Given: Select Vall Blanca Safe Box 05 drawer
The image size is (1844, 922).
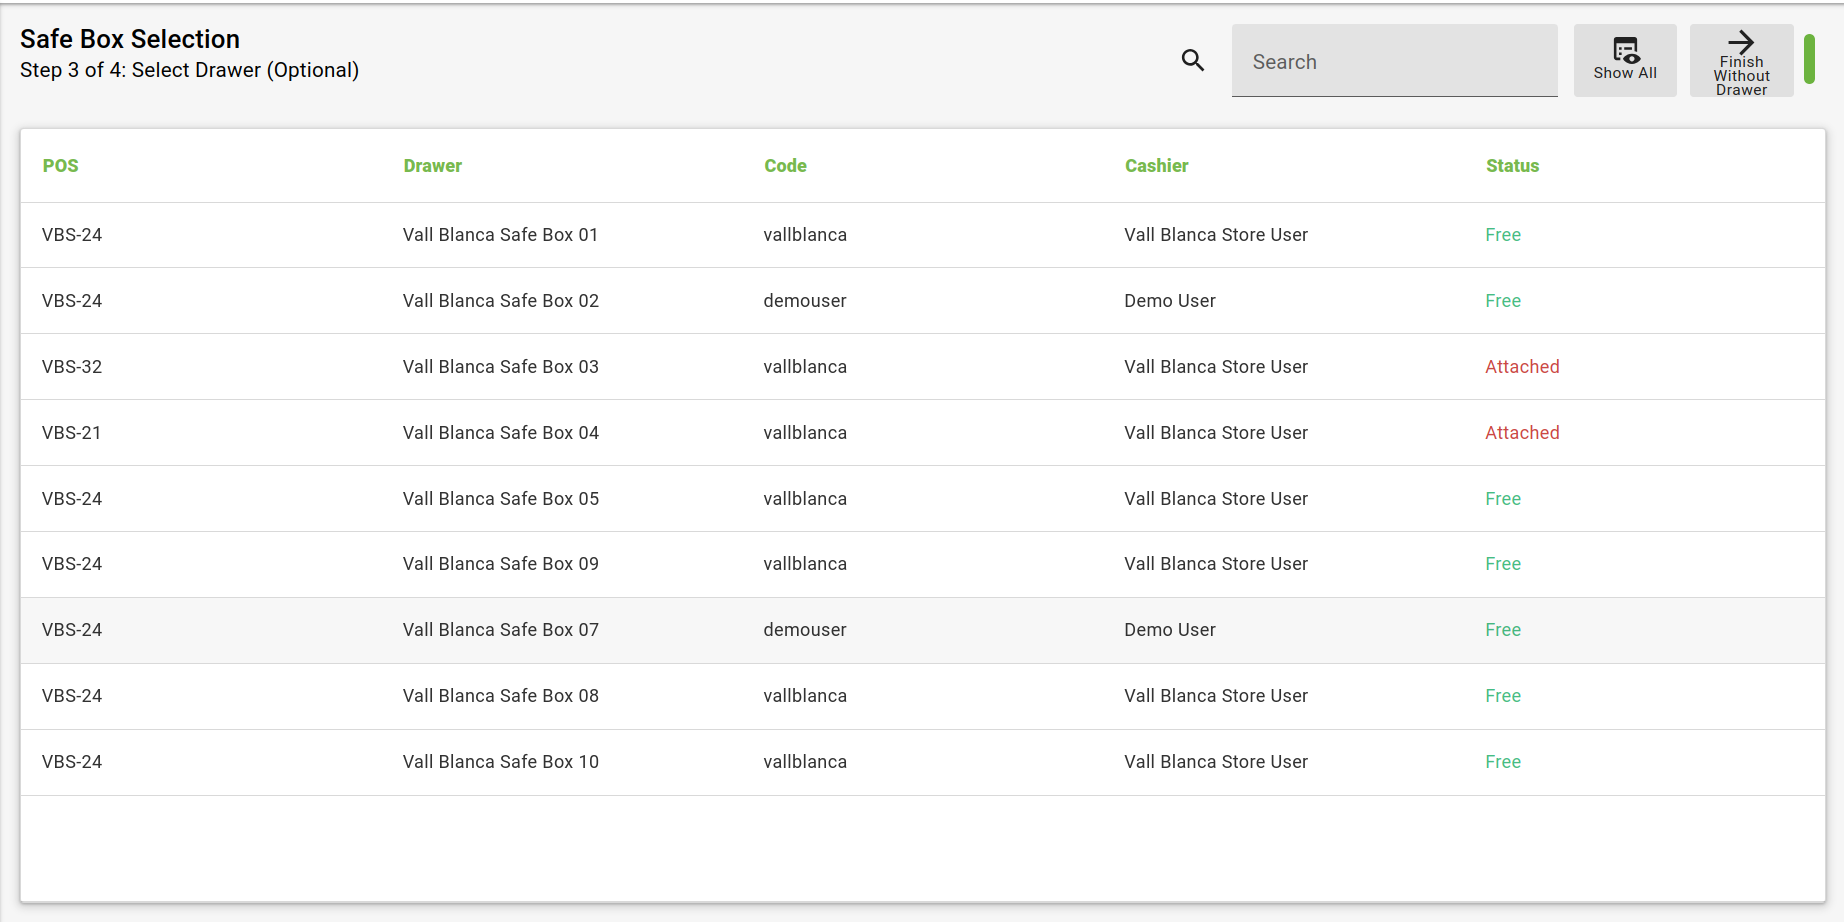Looking at the screenshot, I should 500,499.
